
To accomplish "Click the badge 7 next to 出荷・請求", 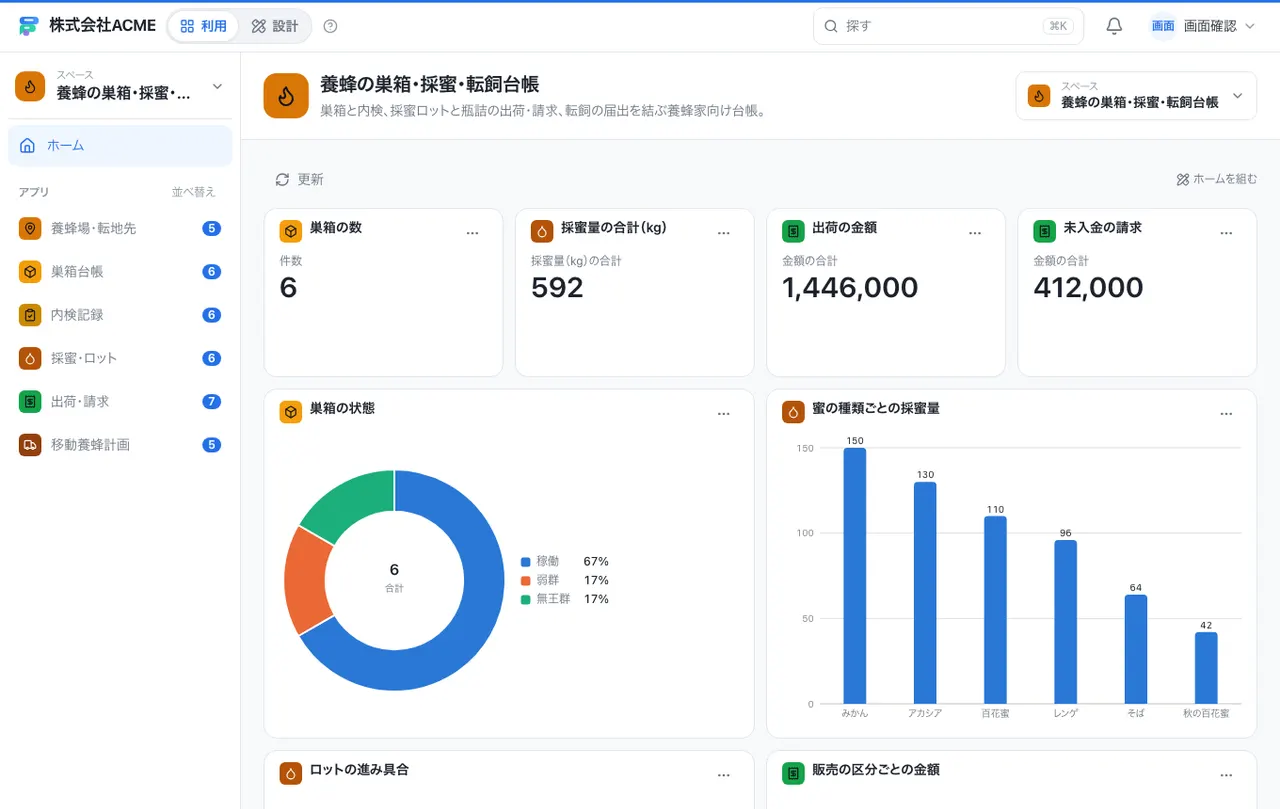I will coord(211,401).
